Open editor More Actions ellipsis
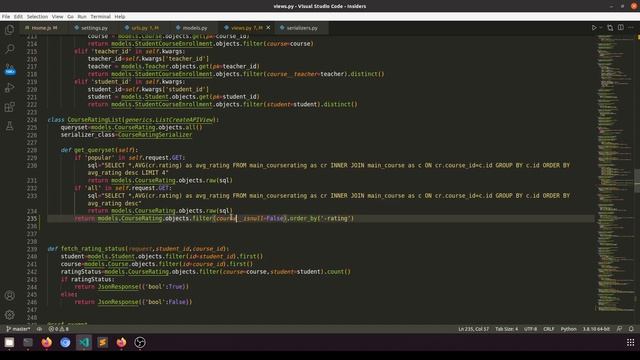Image resolution: width=640 pixels, height=360 pixels. pos(631,28)
